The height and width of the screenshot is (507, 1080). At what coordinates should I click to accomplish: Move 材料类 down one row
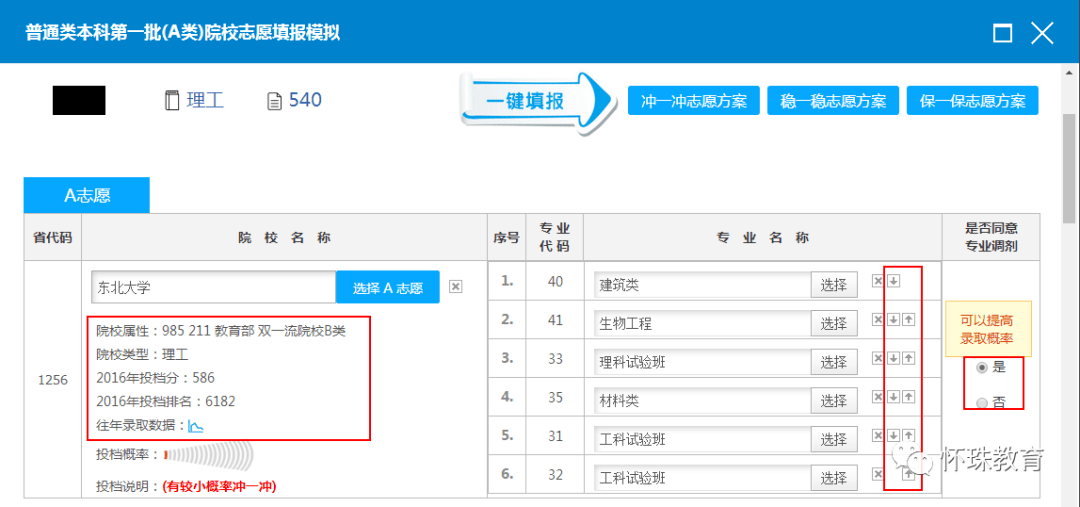click(893, 396)
